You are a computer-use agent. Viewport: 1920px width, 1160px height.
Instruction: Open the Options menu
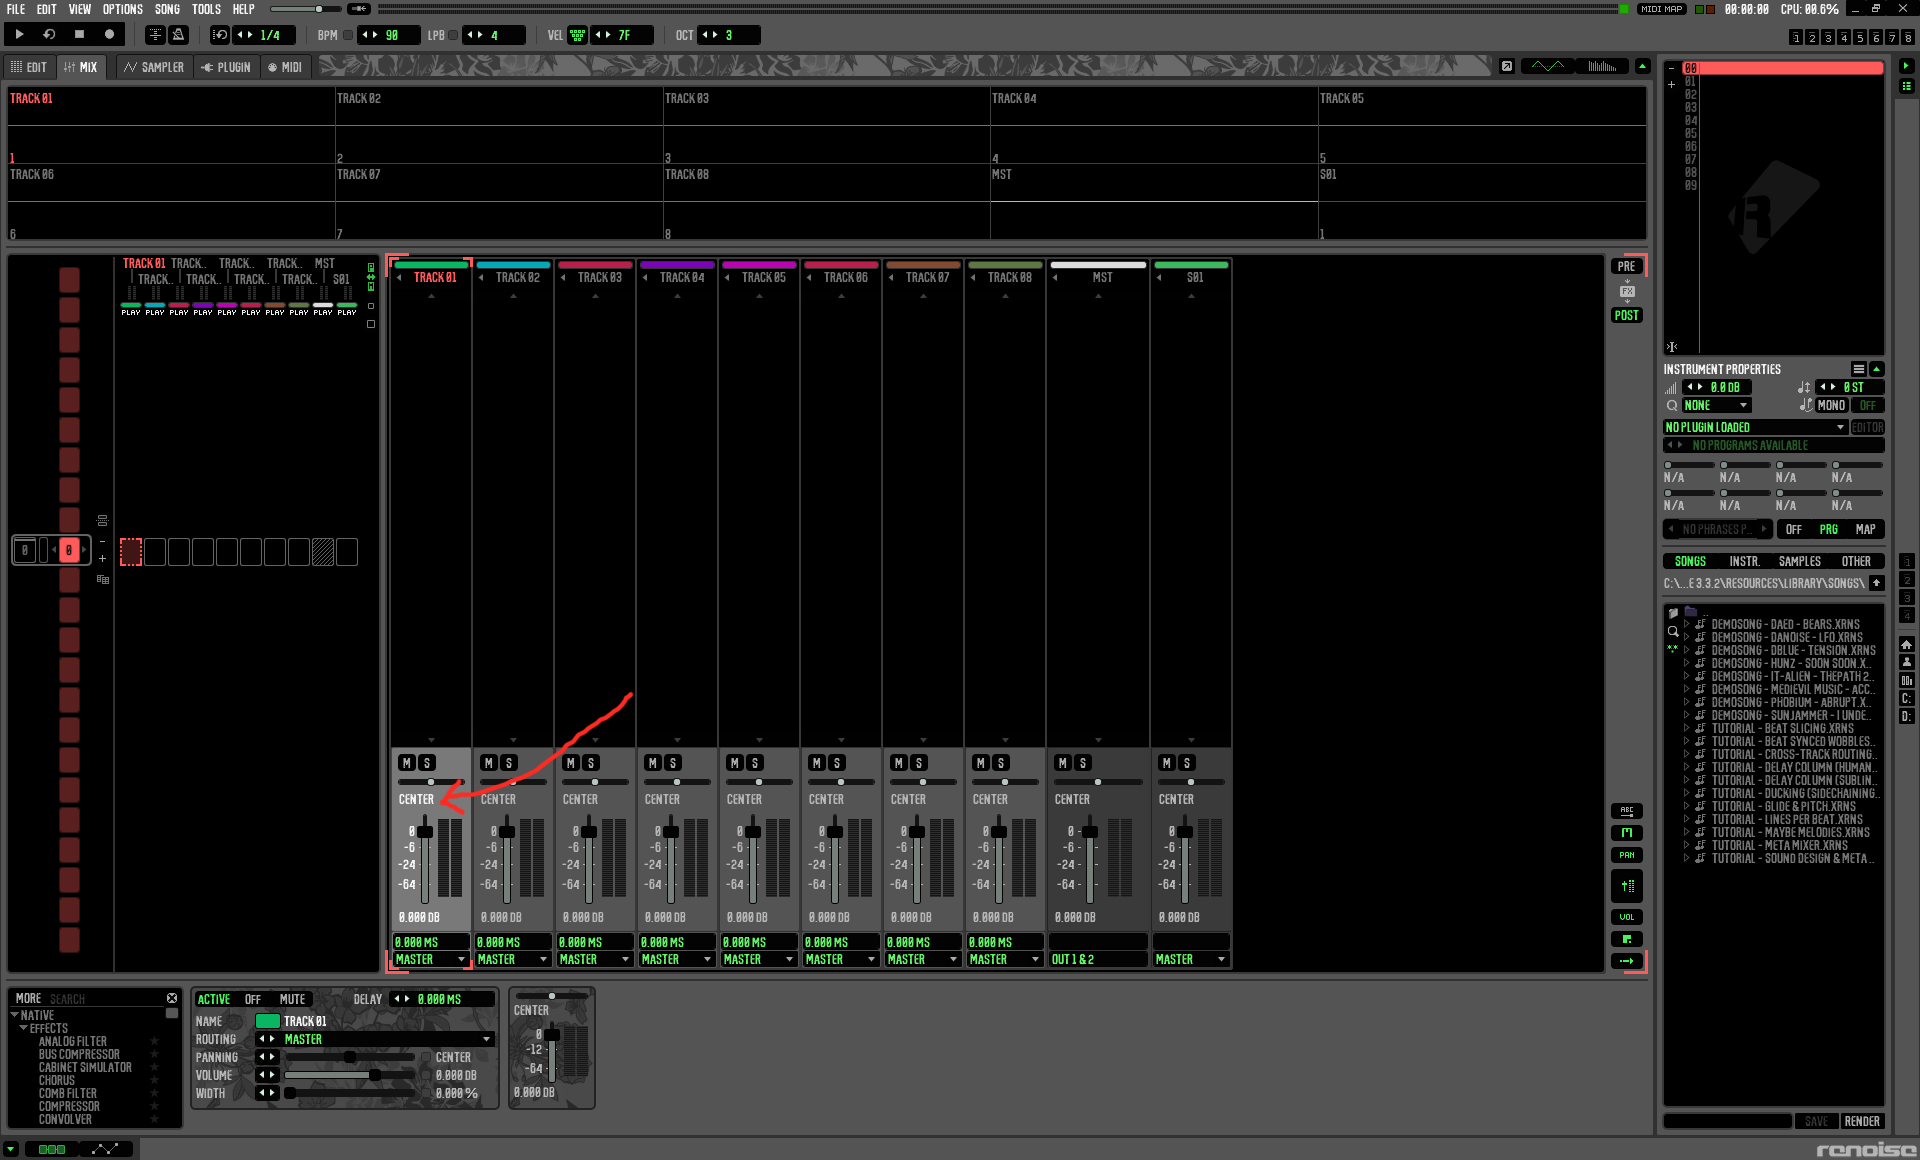122,9
